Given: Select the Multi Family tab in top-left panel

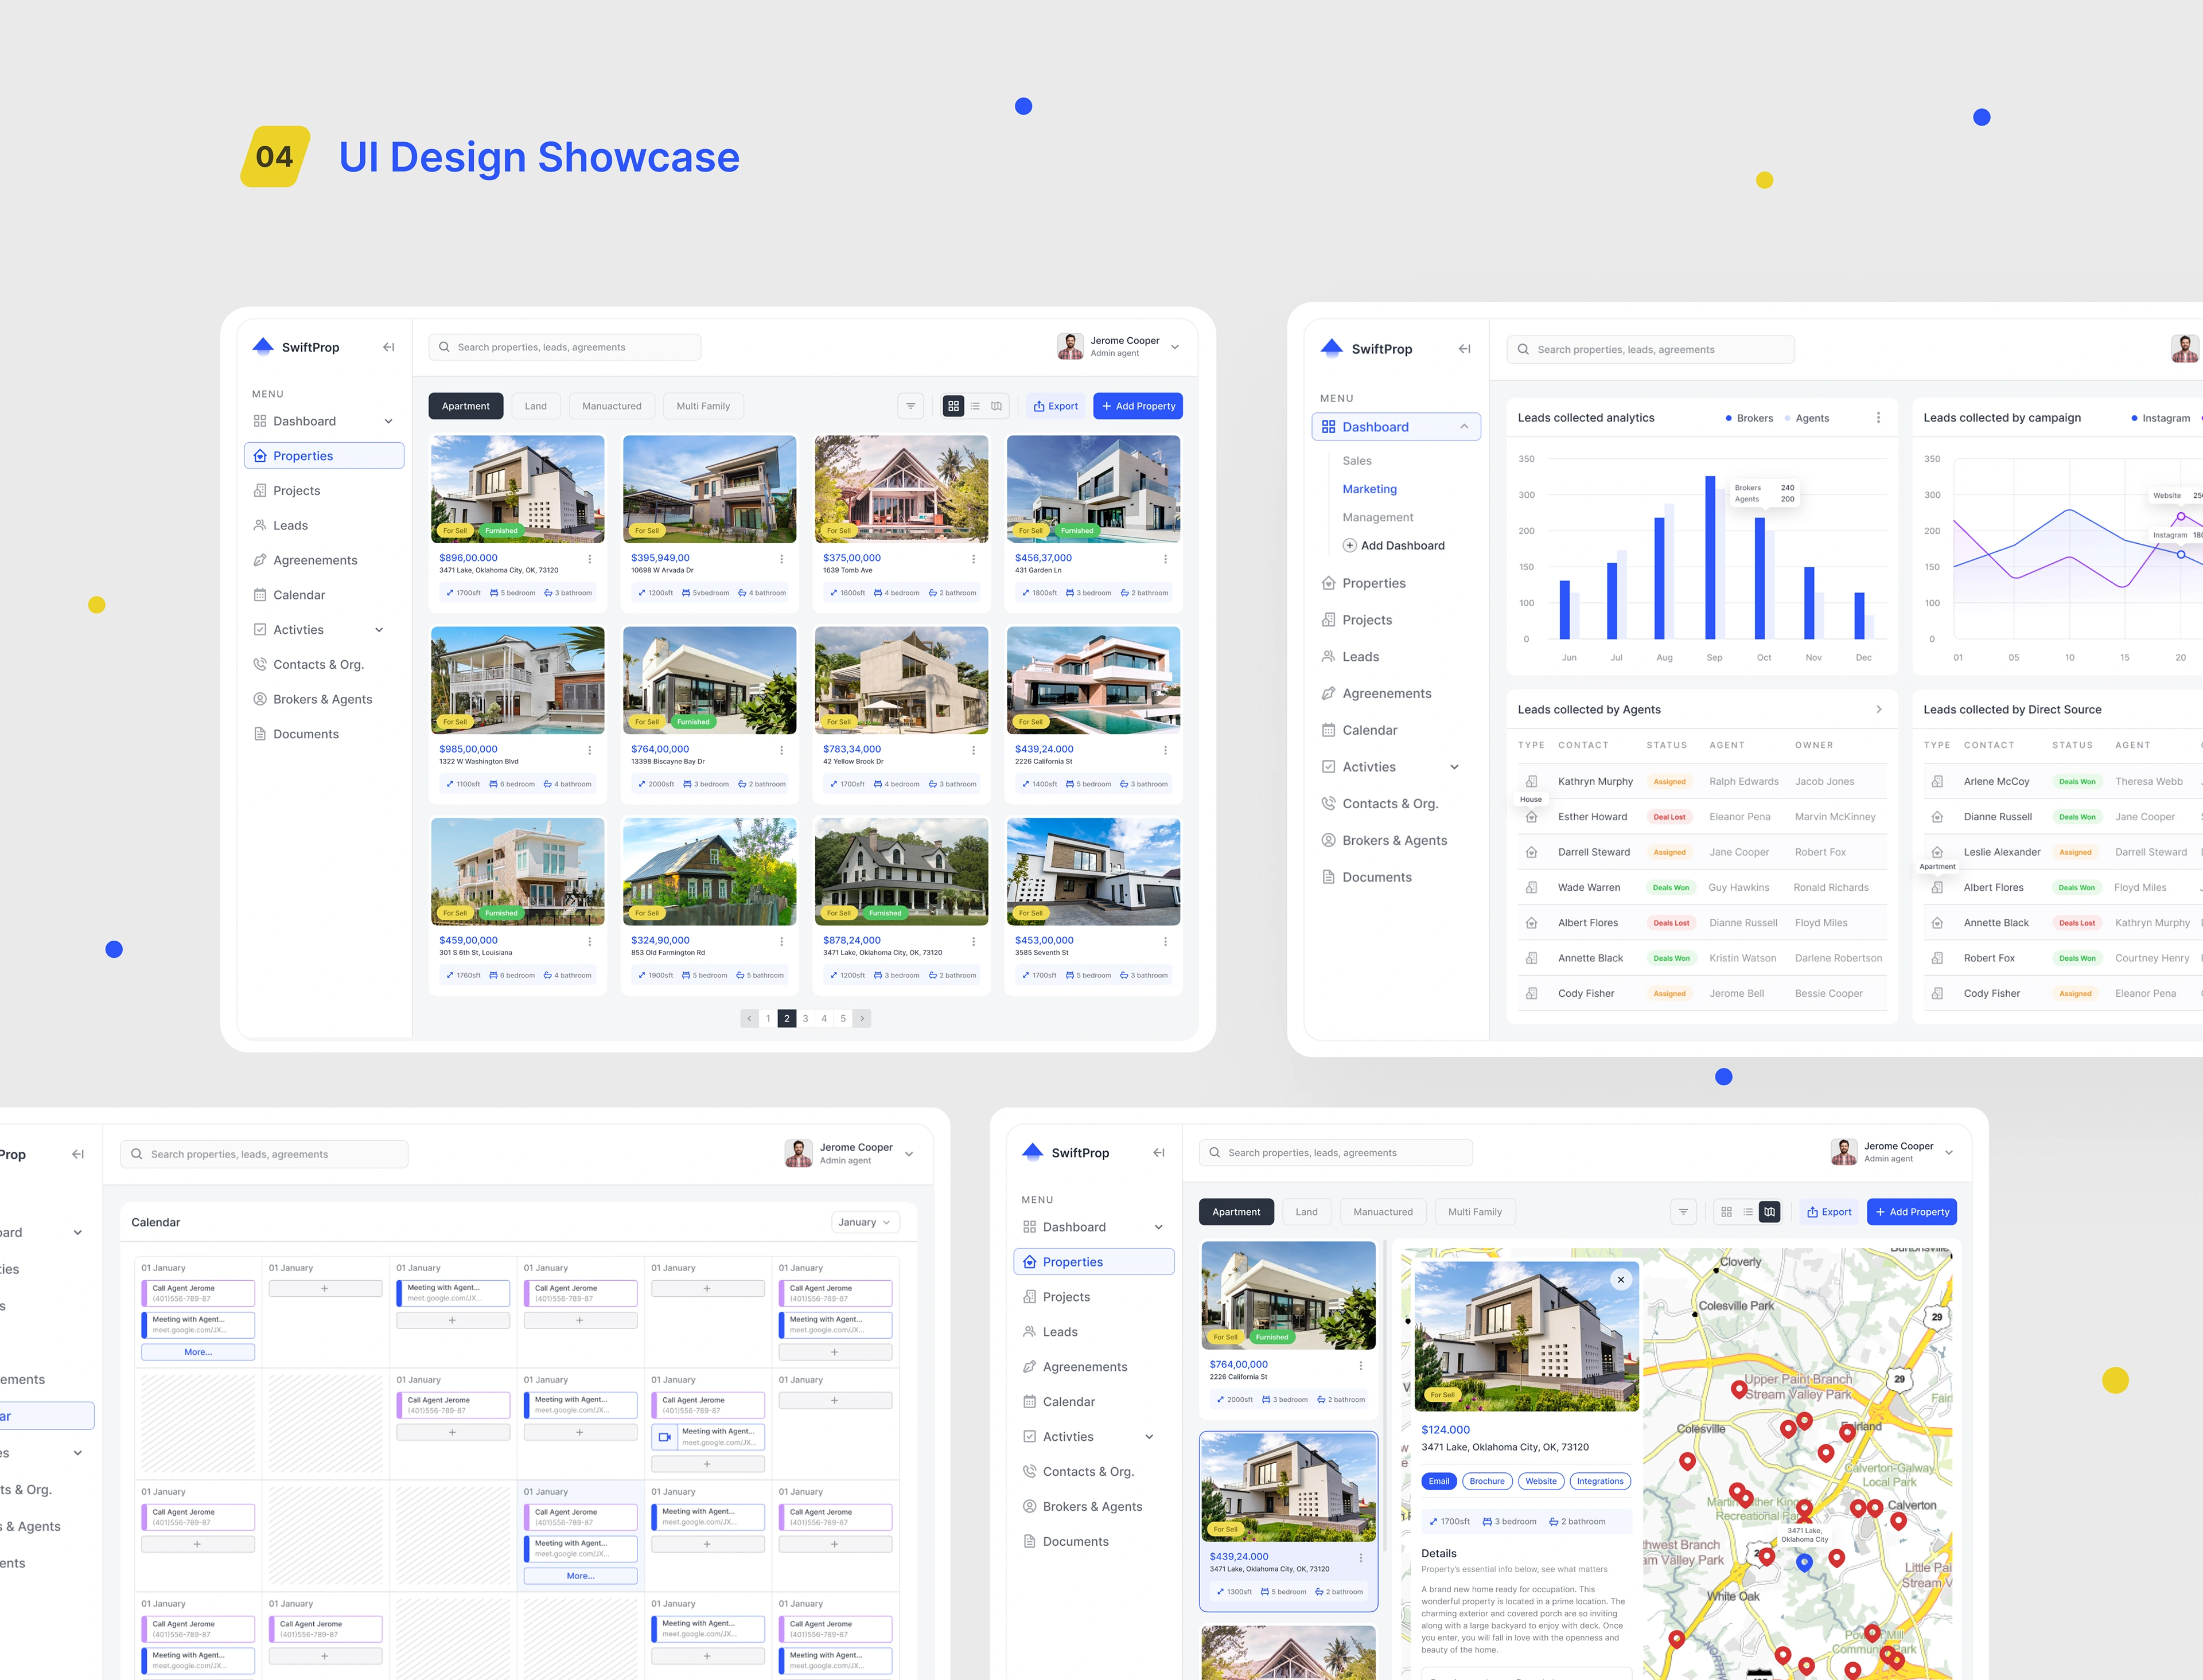Looking at the screenshot, I should [x=702, y=406].
